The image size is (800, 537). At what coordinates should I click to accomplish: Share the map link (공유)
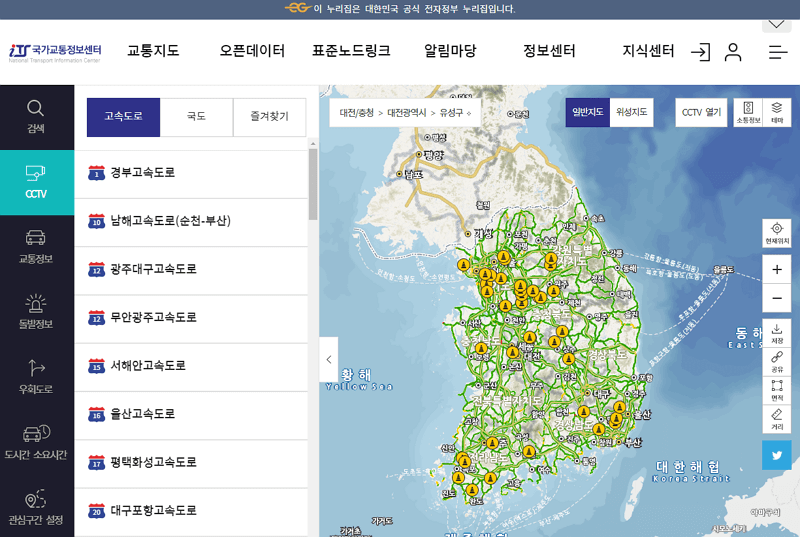coord(777,362)
